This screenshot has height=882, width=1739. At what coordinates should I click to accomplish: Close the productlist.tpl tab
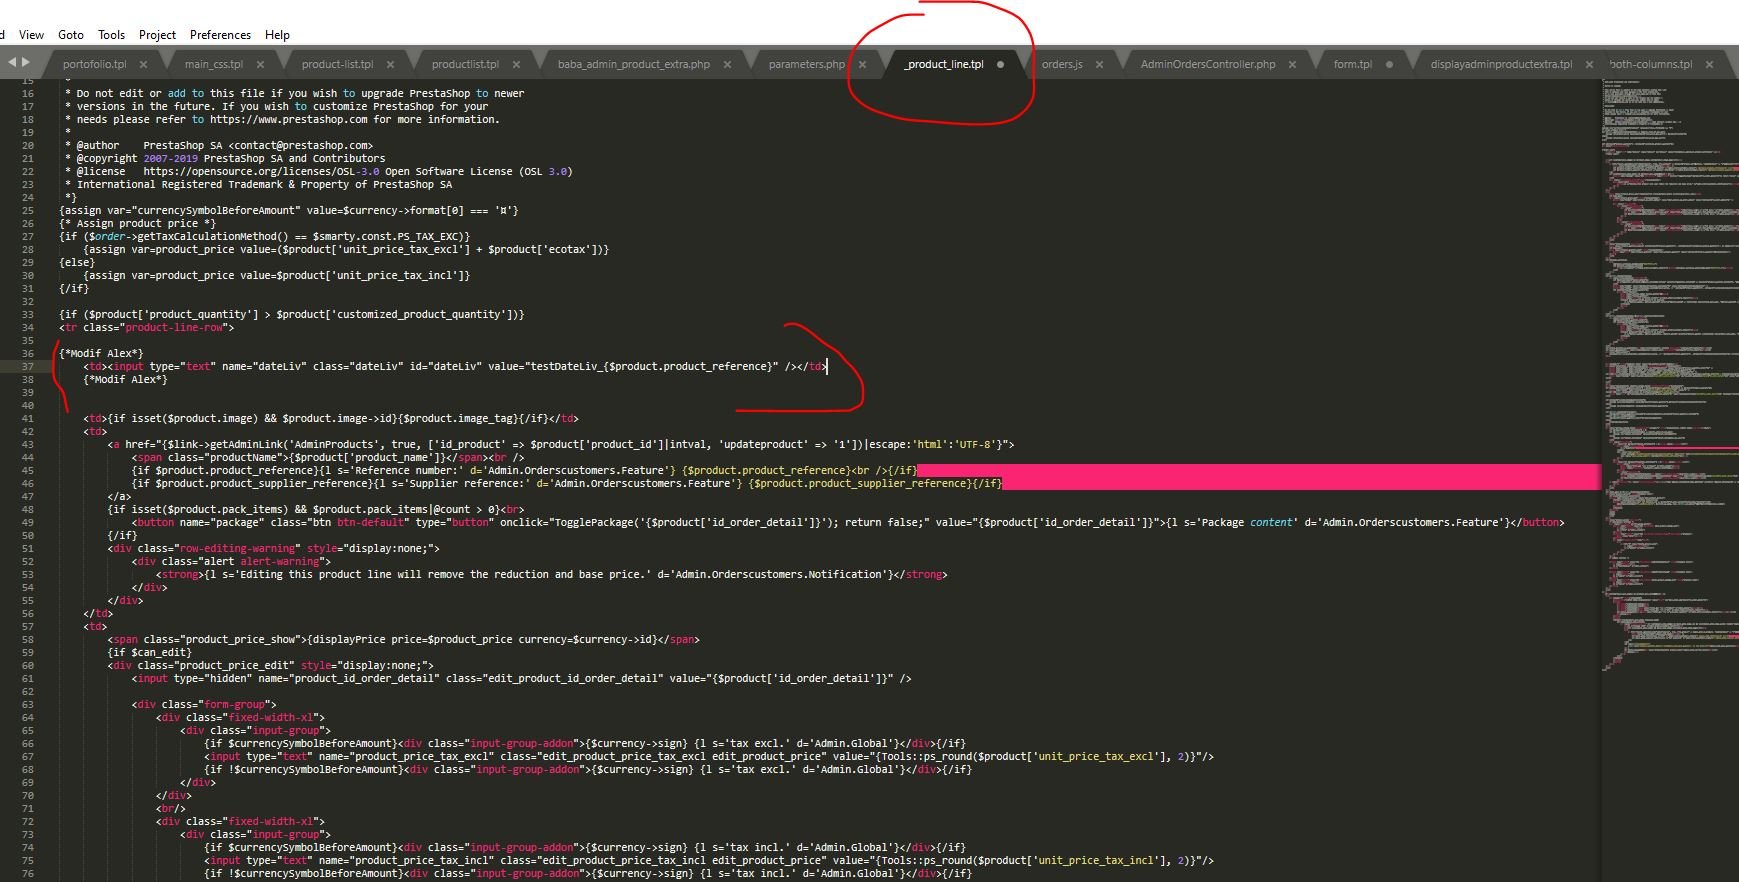516,64
